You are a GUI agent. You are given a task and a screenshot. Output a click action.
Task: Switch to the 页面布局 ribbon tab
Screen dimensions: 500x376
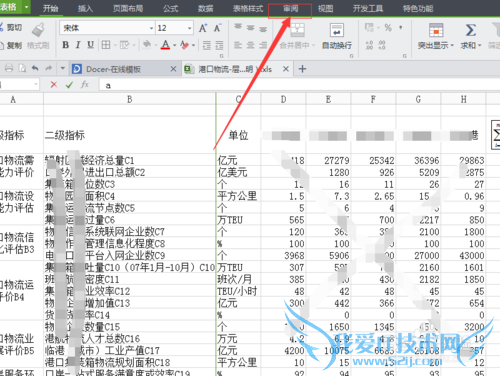(x=128, y=8)
